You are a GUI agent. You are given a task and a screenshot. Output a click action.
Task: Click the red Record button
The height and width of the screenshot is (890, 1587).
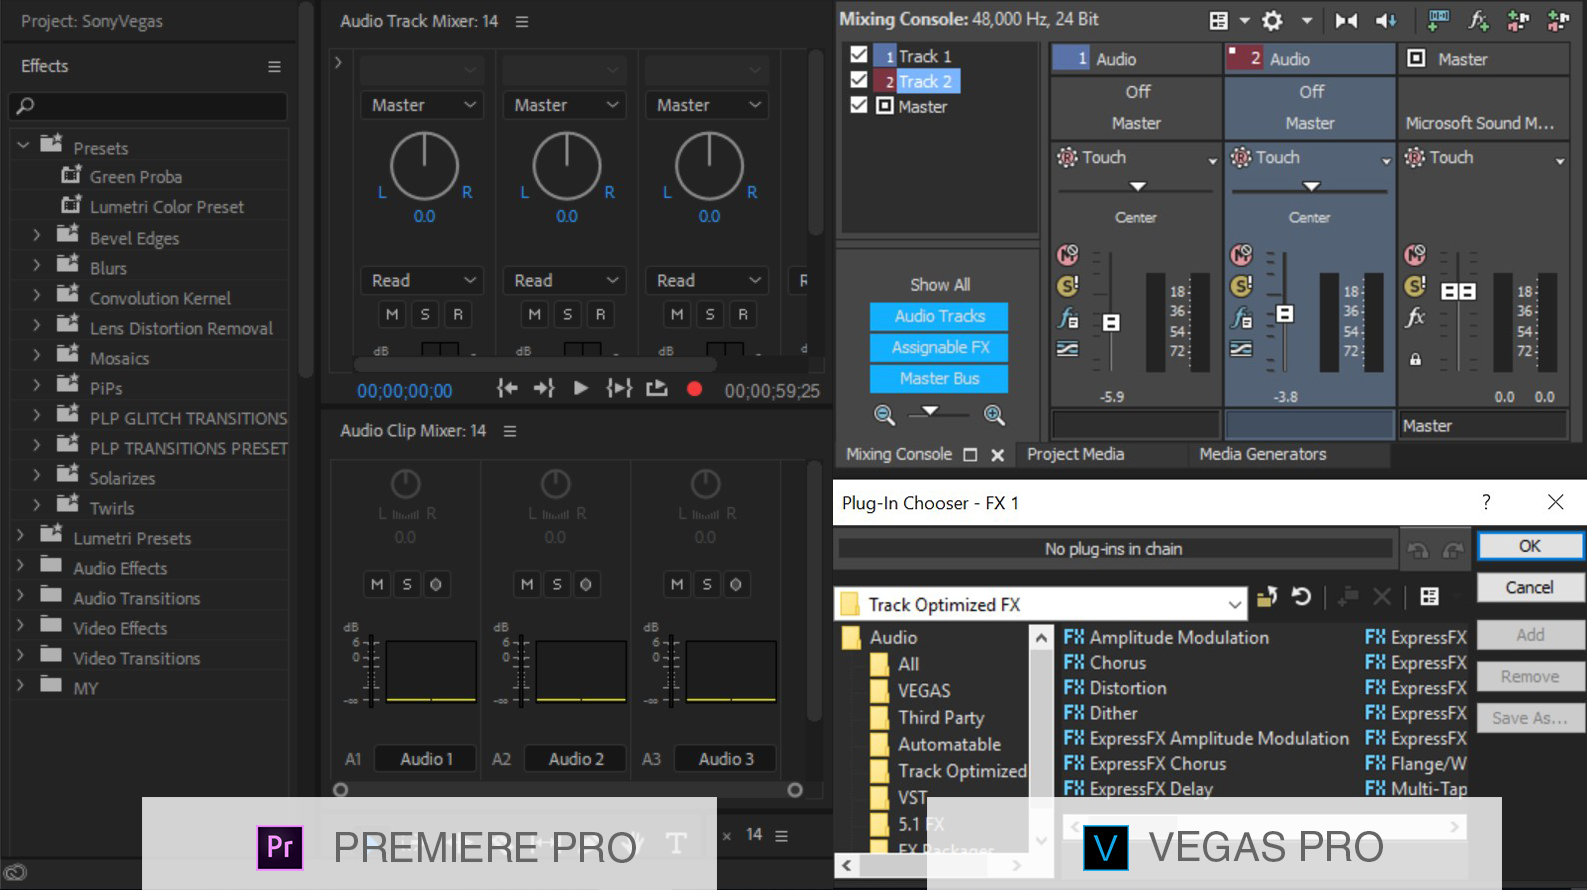(x=694, y=389)
